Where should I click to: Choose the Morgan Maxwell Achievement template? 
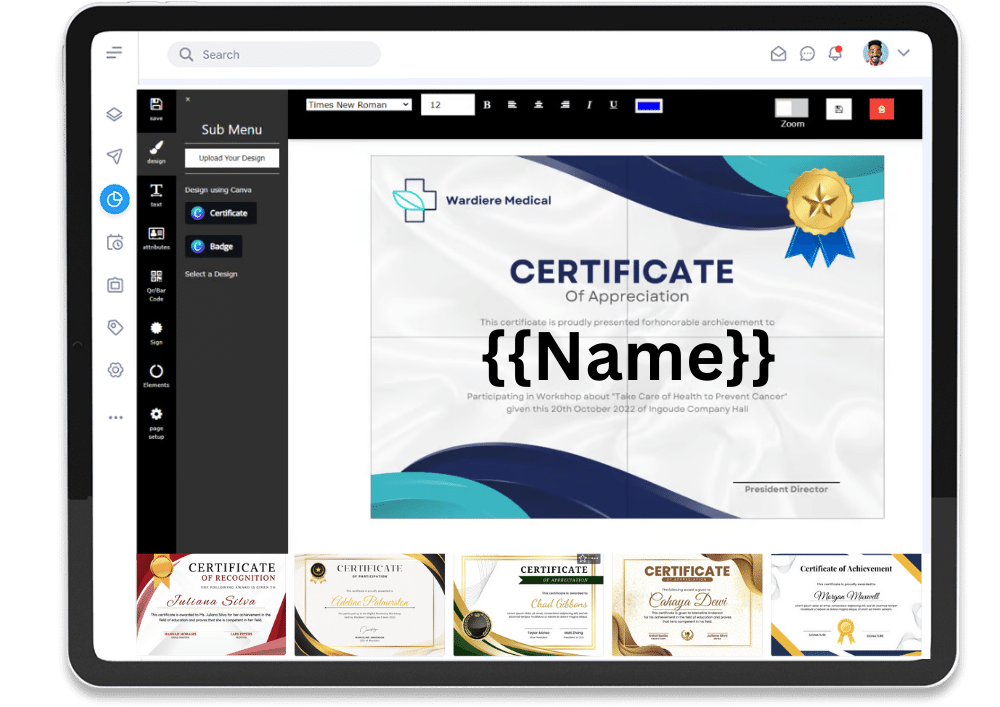(x=846, y=604)
